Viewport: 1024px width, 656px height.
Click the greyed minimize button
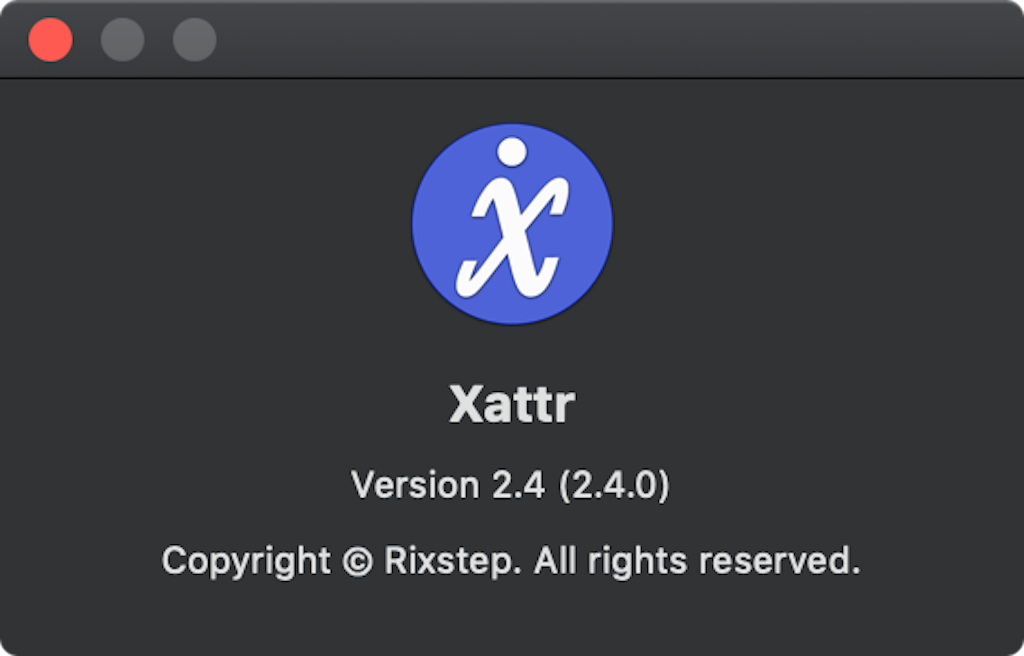tap(122, 40)
